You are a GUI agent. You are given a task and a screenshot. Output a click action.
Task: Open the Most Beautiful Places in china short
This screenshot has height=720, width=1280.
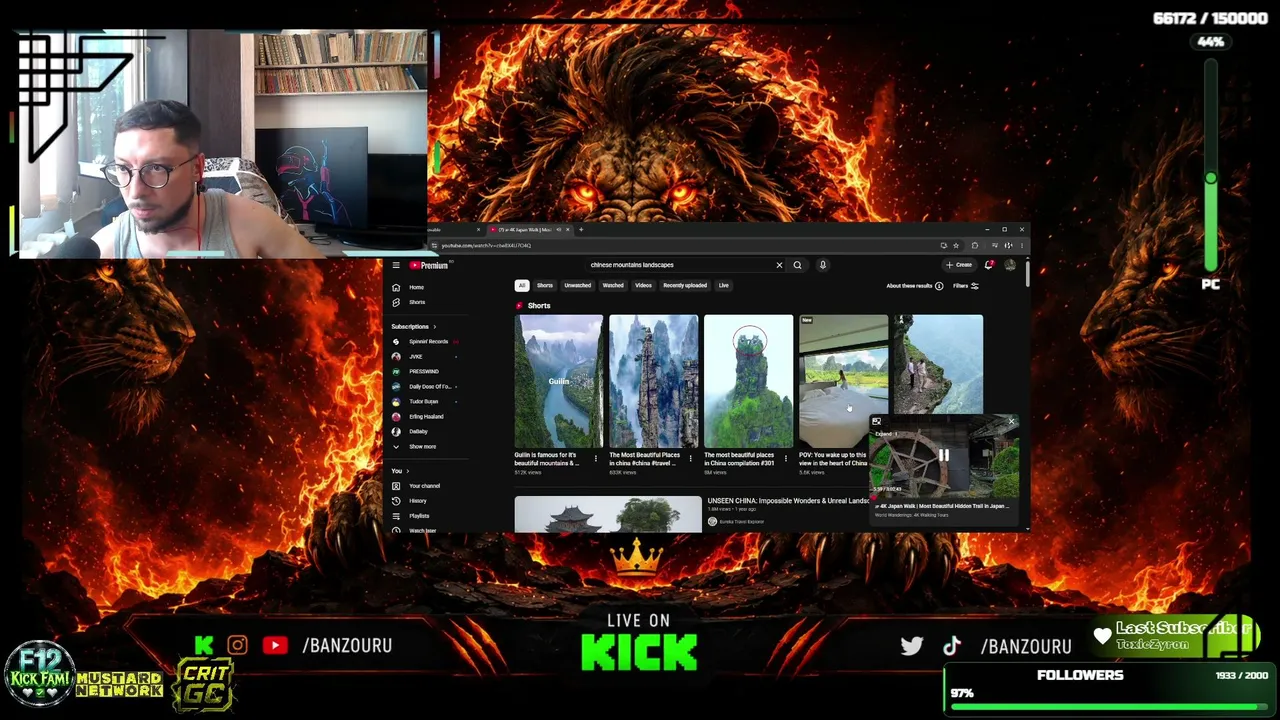(654, 381)
